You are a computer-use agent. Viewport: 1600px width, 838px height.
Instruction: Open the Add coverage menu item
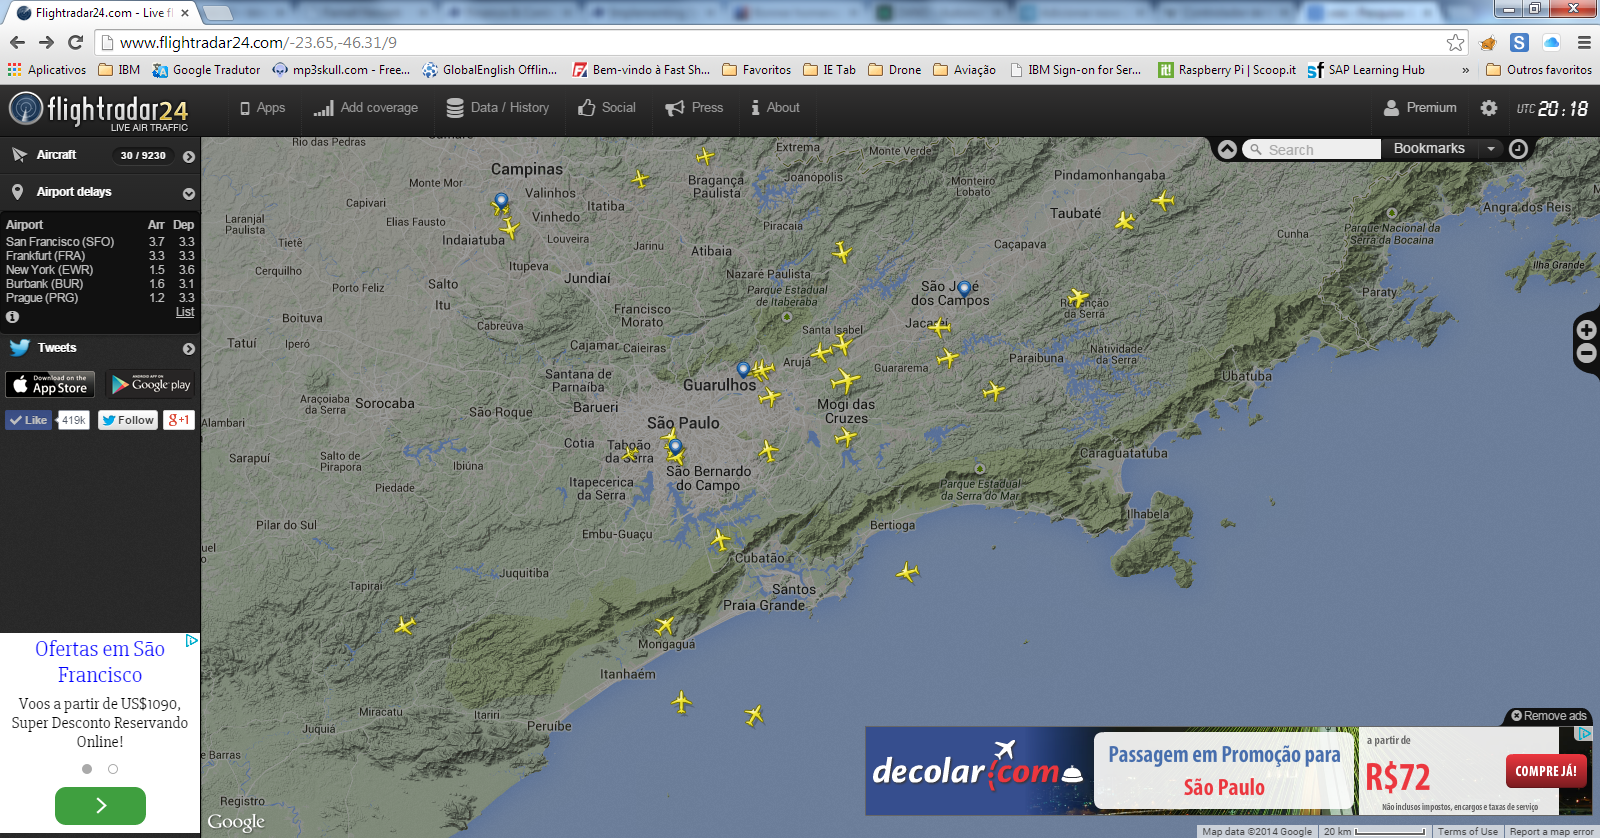(x=366, y=108)
